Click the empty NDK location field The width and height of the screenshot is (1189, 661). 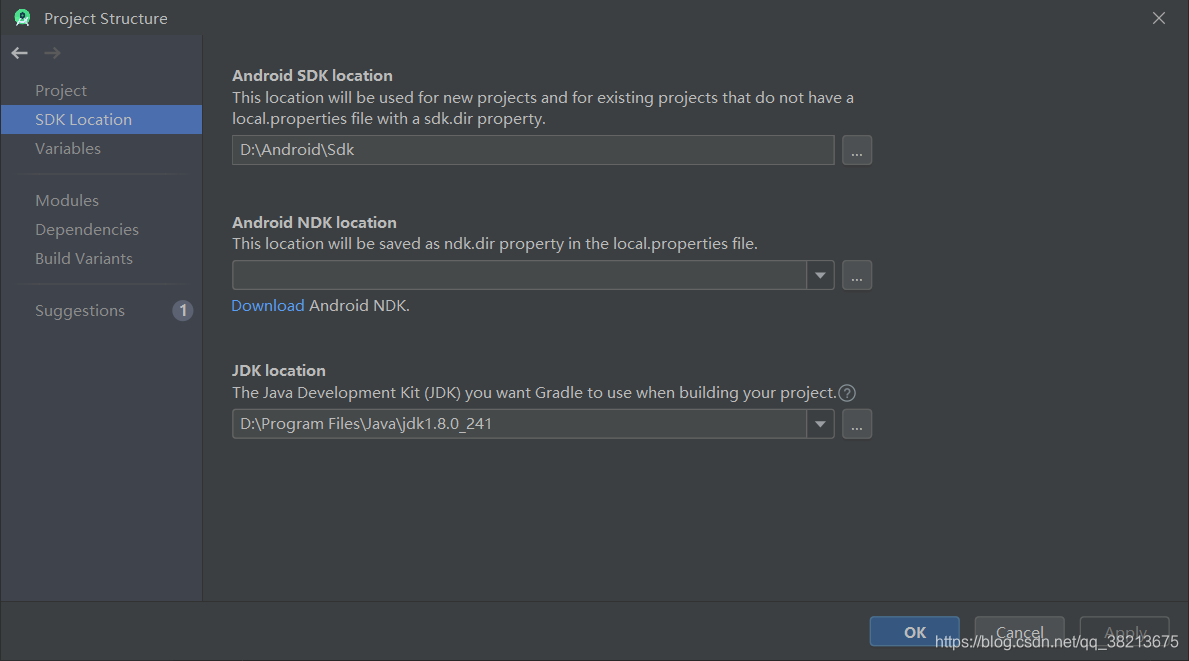519,275
